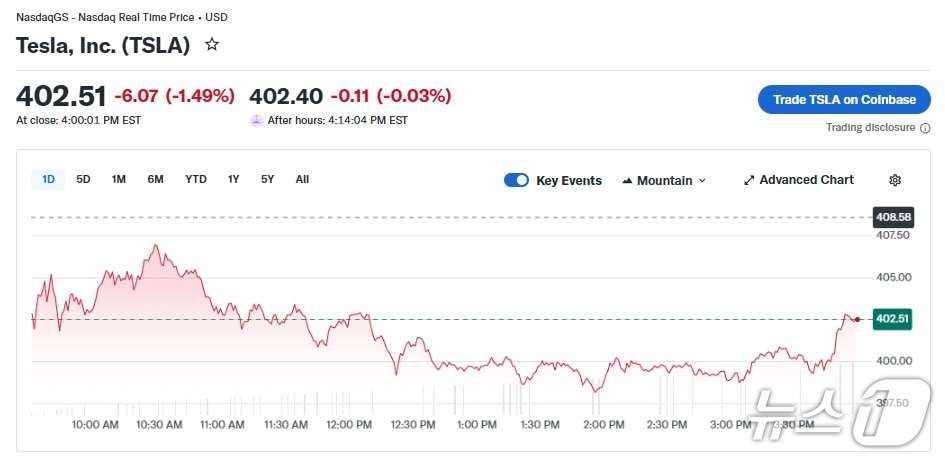Click the Mountain chart type icon
Viewport: 945px width, 460px height.
(x=628, y=181)
